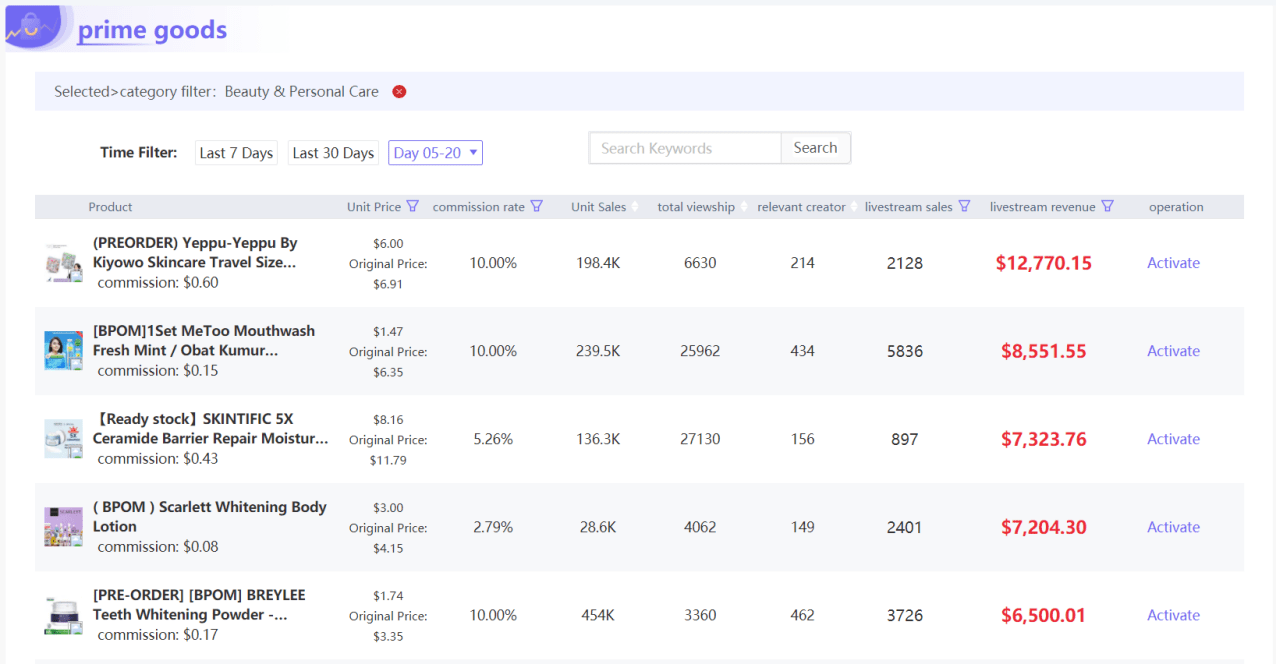The width and height of the screenshot is (1276, 664).
Task: Activate the Scarlett Whitening Body Lotion
Action: [x=1173, y=527]
